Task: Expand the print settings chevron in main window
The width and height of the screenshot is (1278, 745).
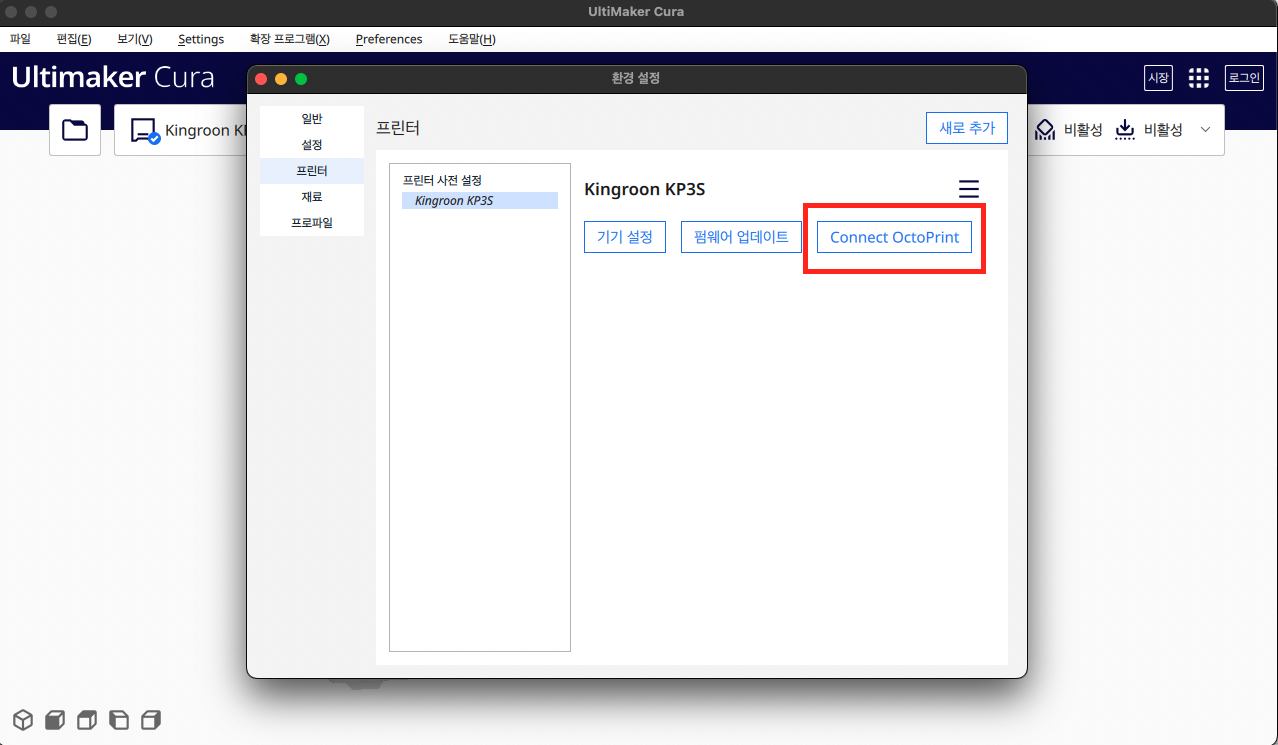Action: [1205, 130]
